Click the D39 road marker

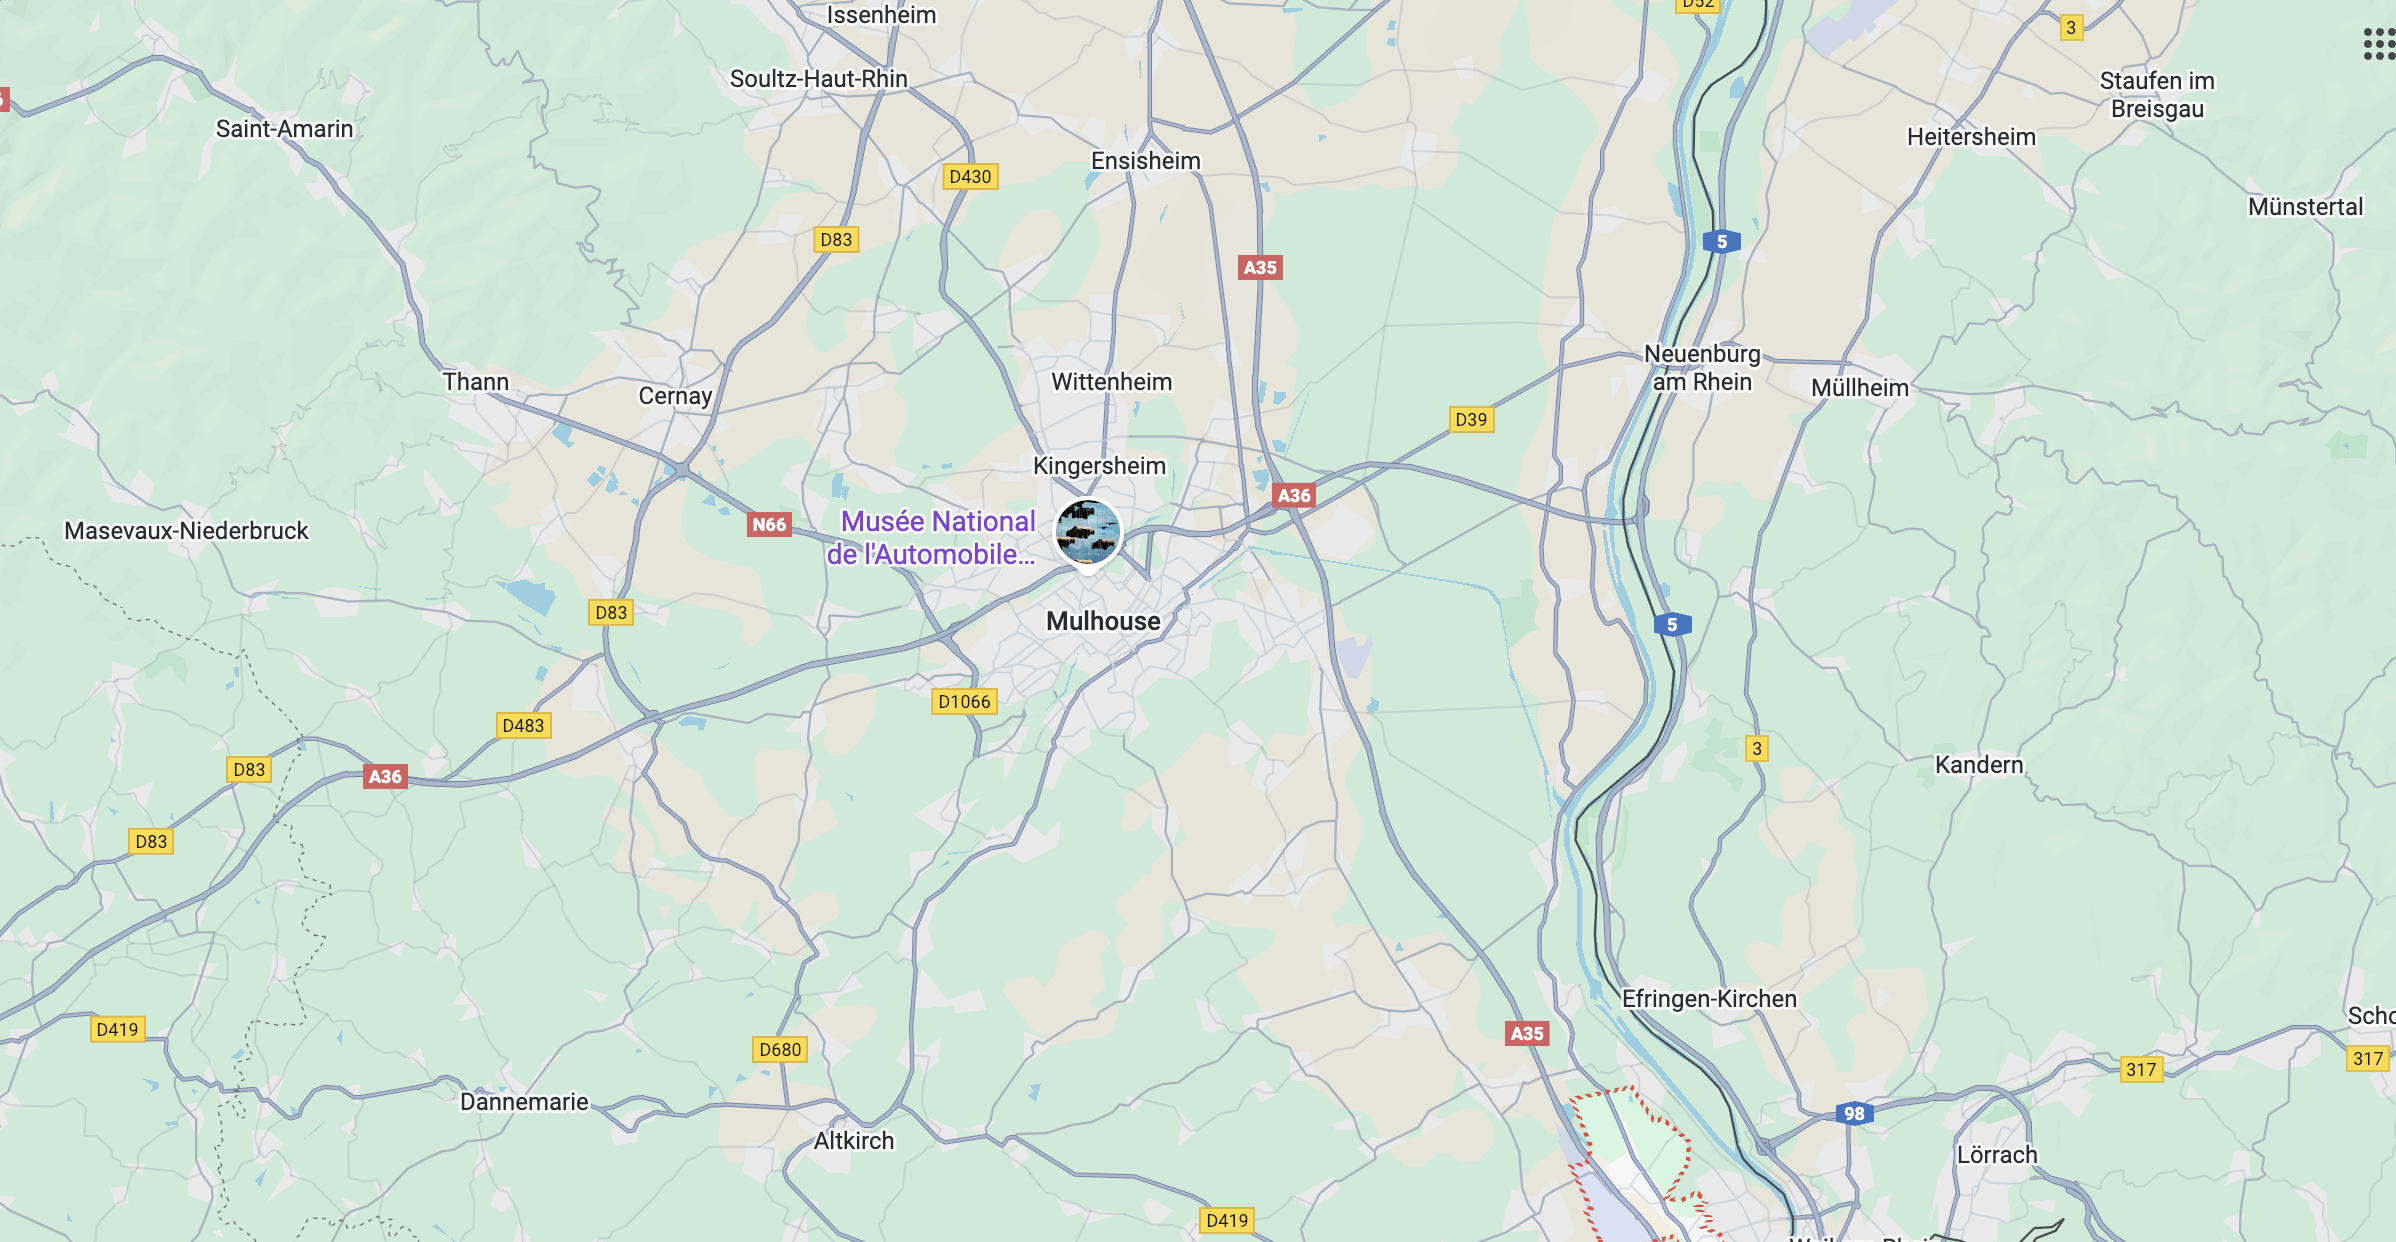coord(1471,419)
